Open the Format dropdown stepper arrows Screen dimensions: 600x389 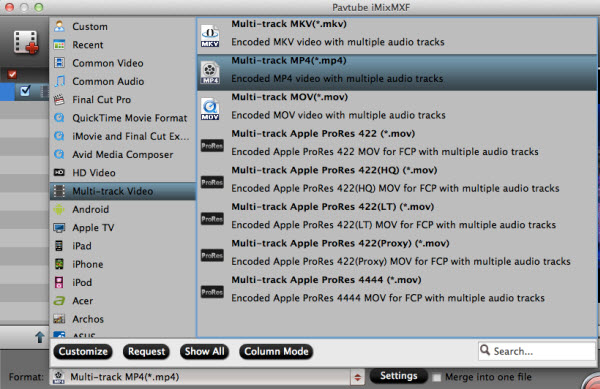tap(357, 378)
